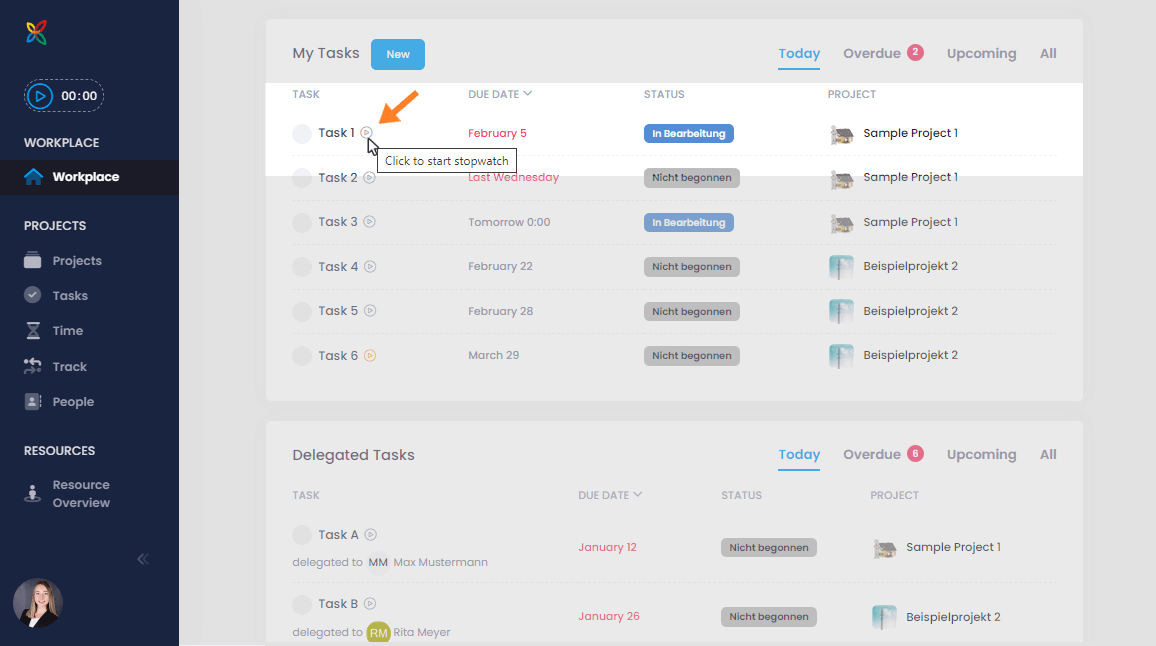Start the stopwatch for Task 6

[369, 355]
